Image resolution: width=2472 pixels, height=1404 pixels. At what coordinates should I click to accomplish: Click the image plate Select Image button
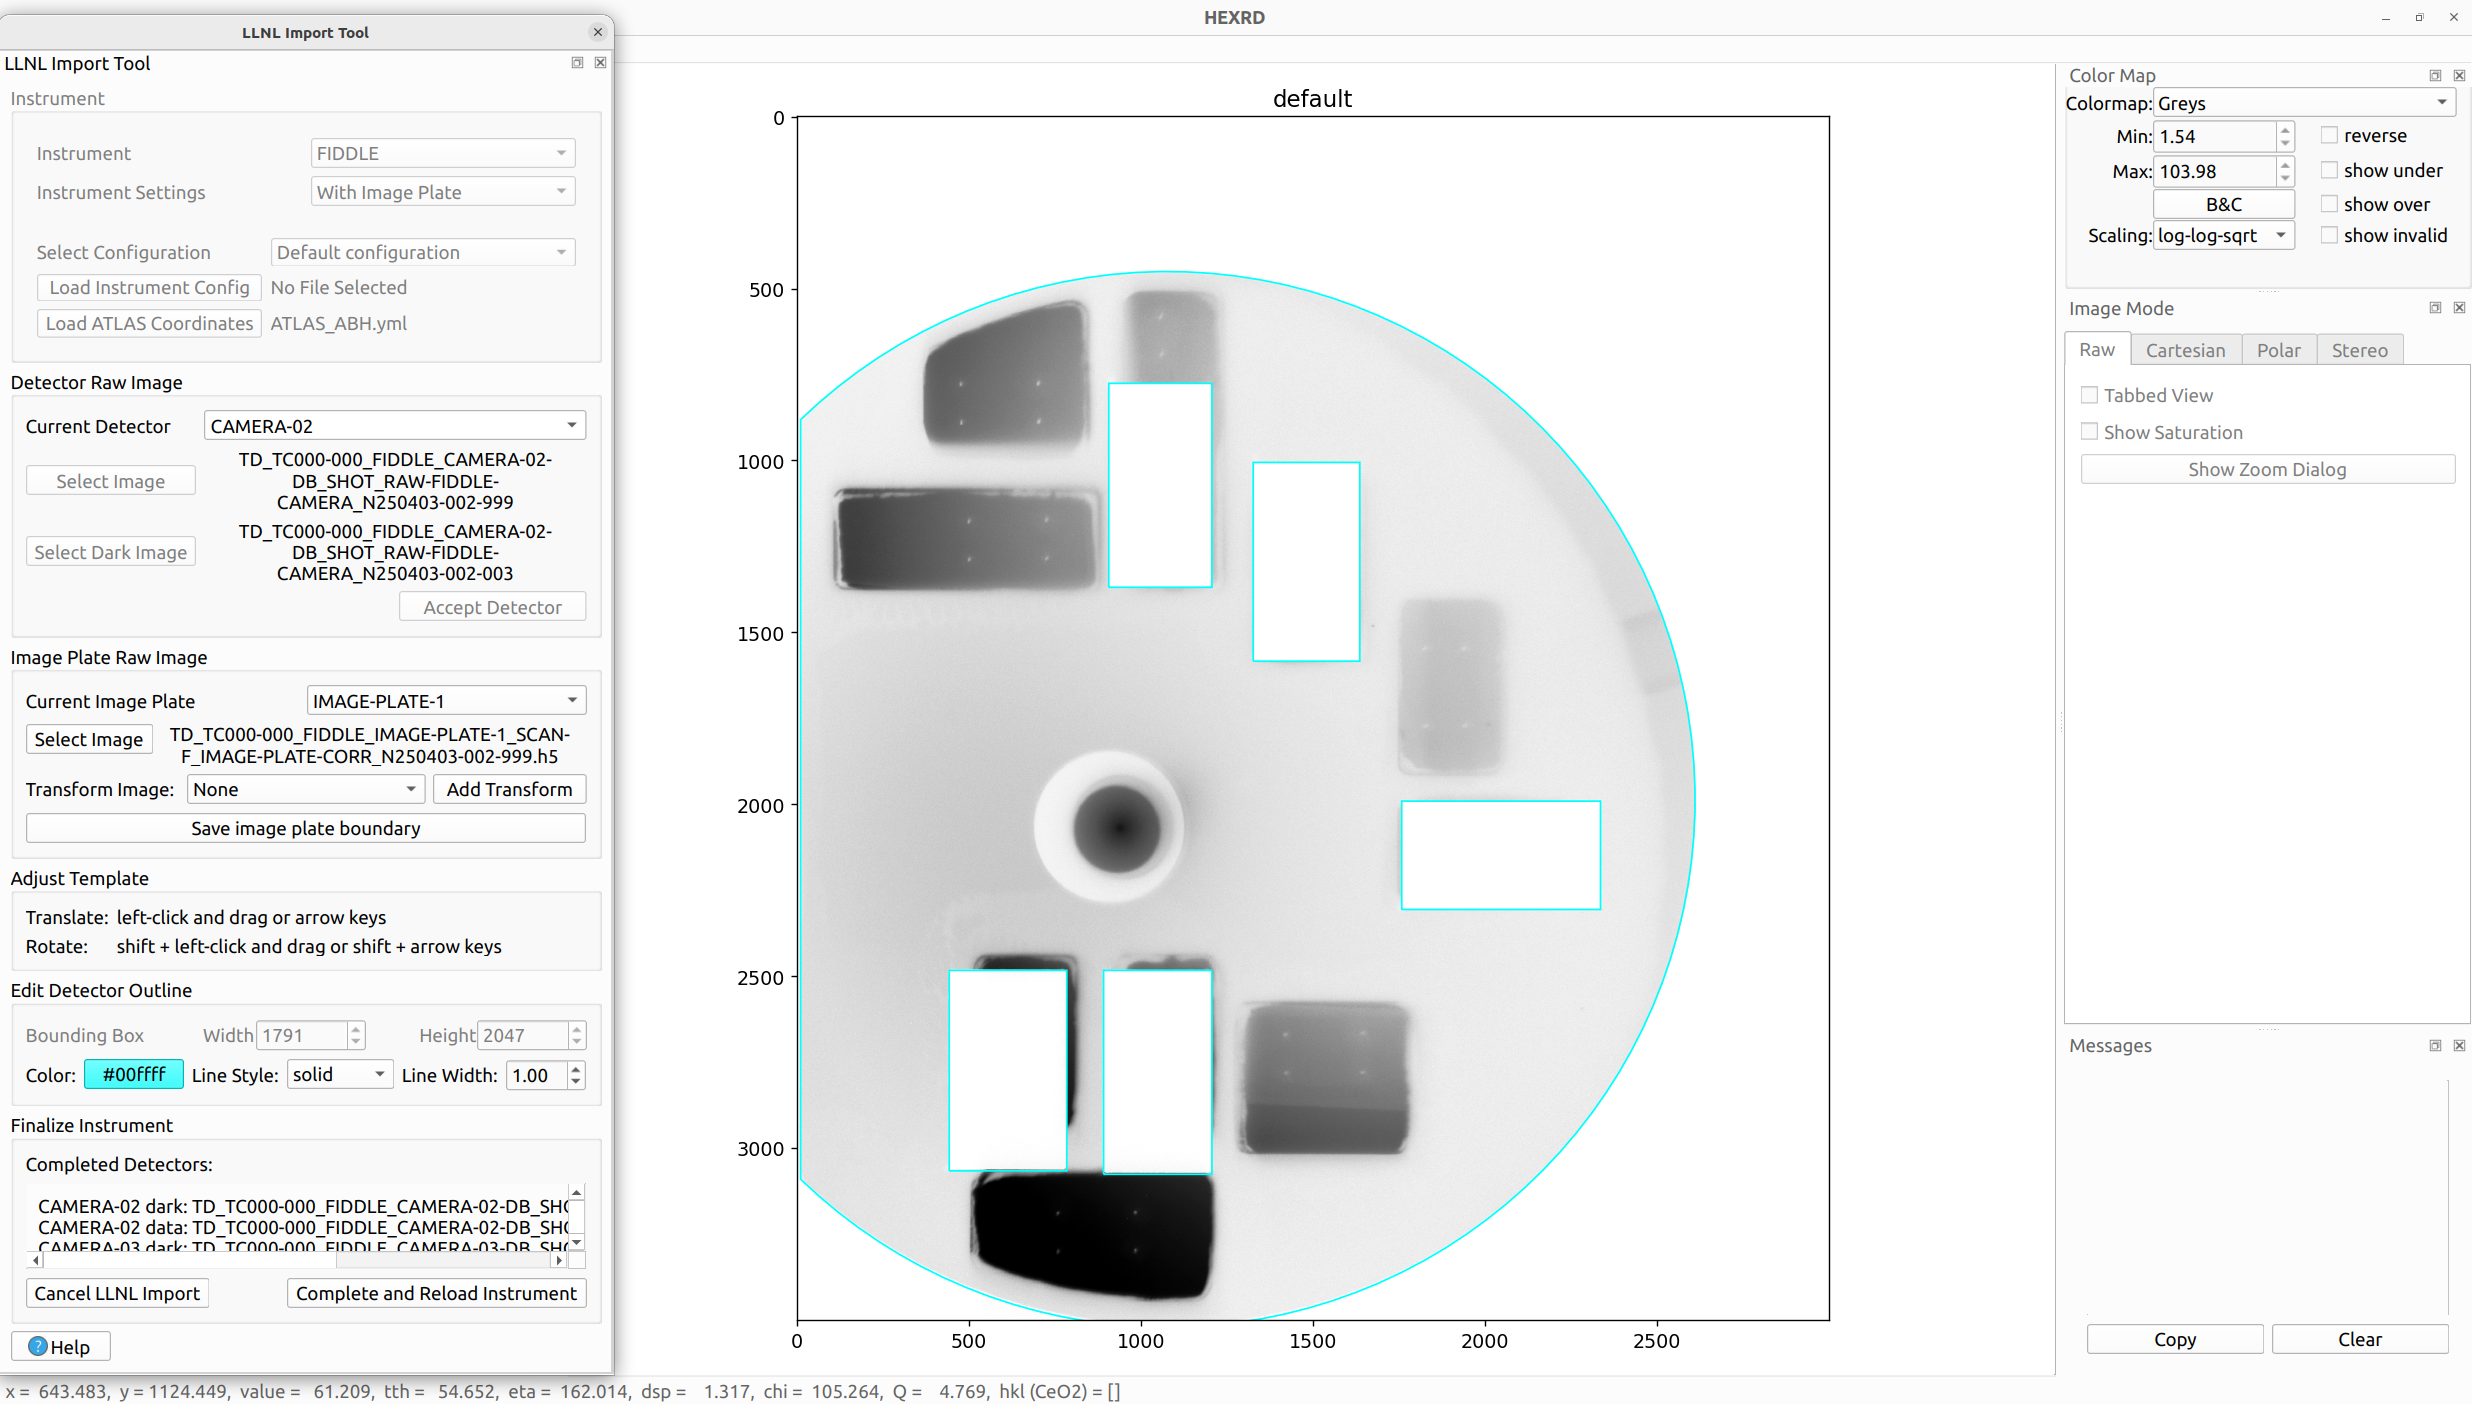tap(88, 739)
